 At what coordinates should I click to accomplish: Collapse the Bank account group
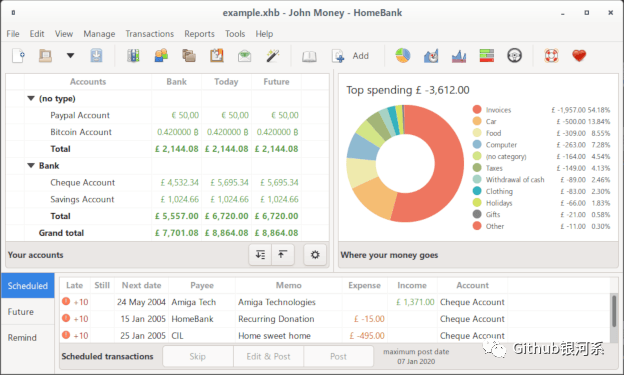[x=31, y=166]
